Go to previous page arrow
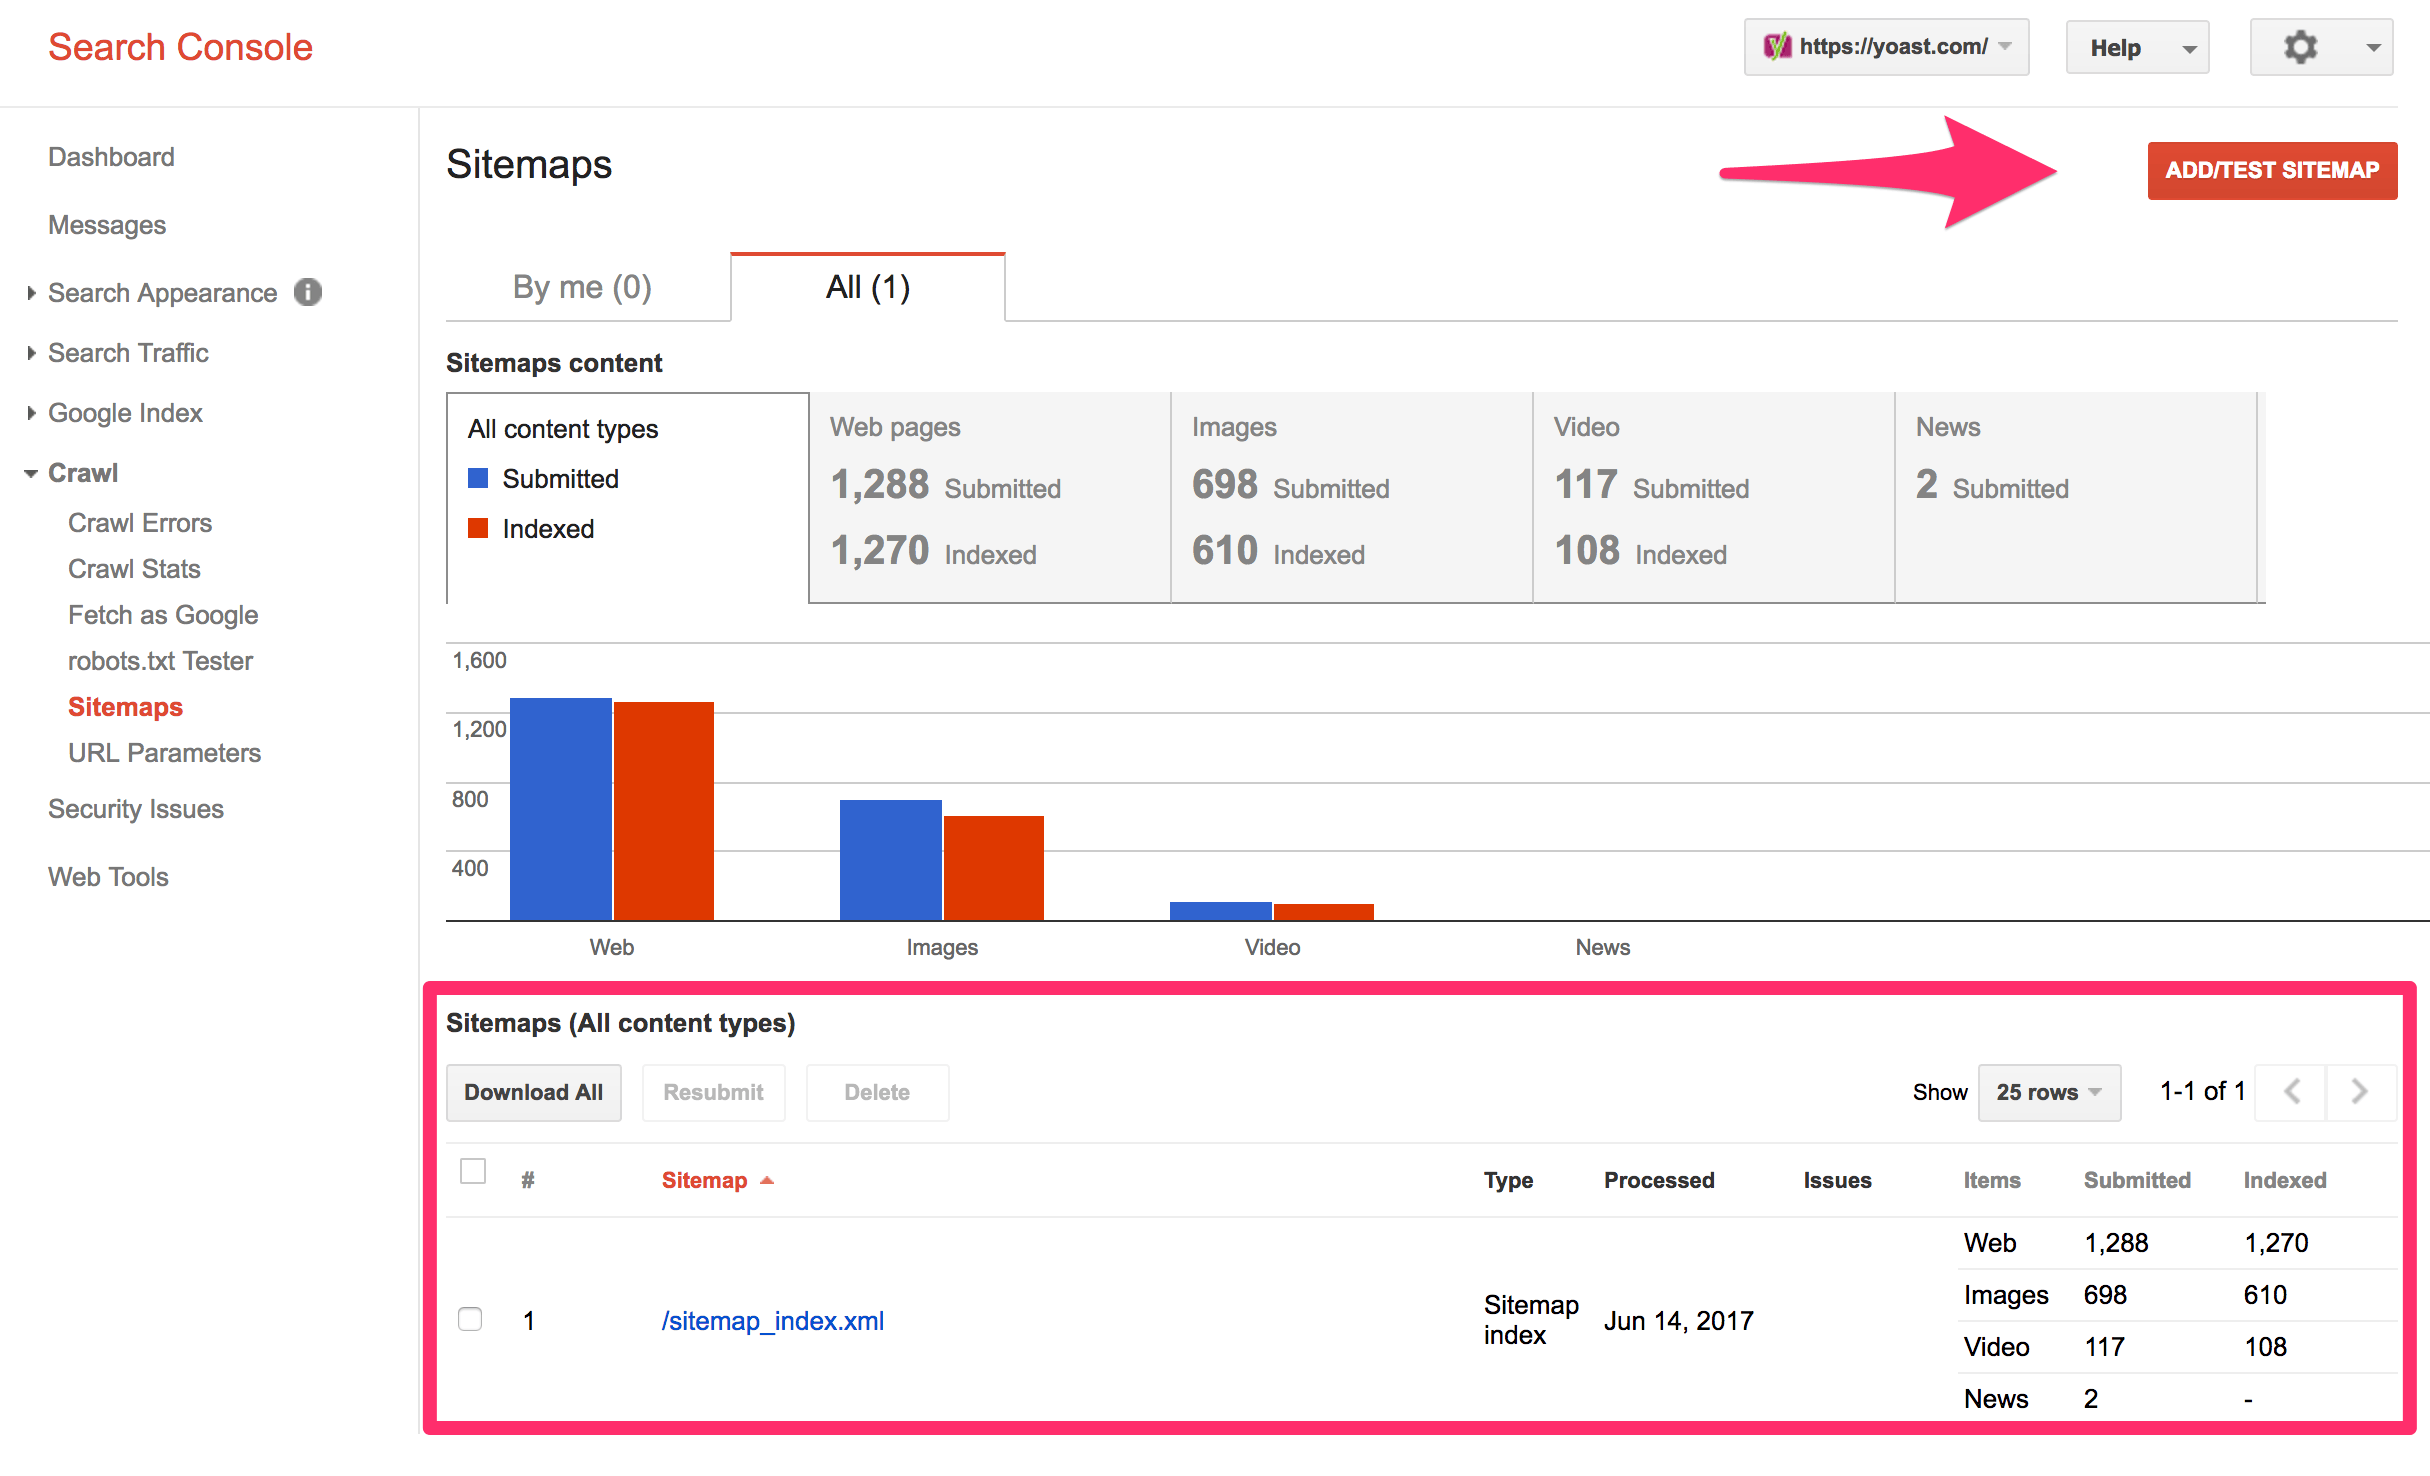The width and height of the screenshot is (2430, 1476). (2292, 1091)
